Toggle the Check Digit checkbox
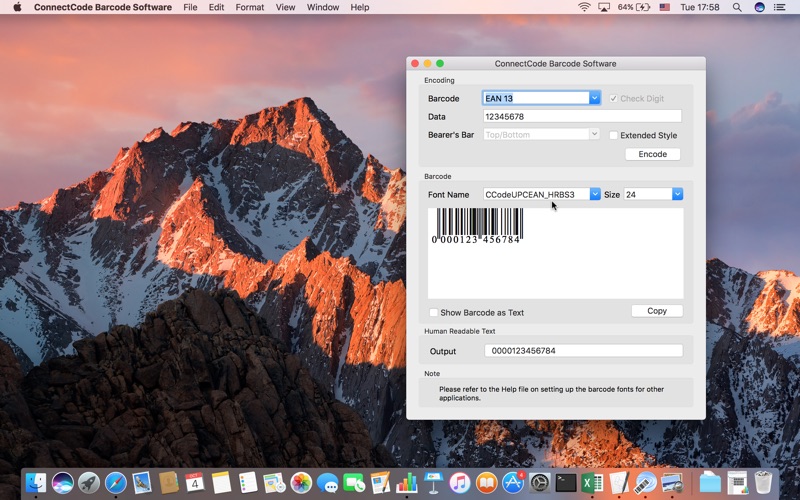 [x=613, y=98]
